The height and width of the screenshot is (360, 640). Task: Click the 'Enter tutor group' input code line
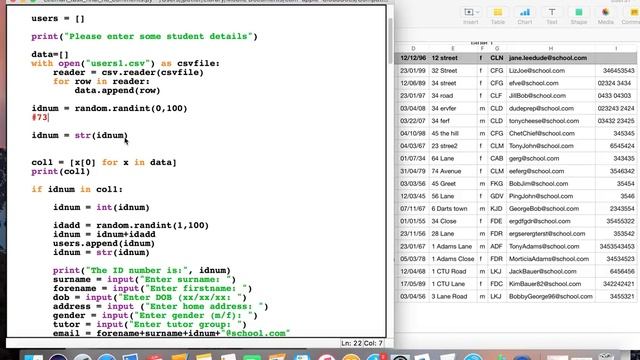(149, 324)
